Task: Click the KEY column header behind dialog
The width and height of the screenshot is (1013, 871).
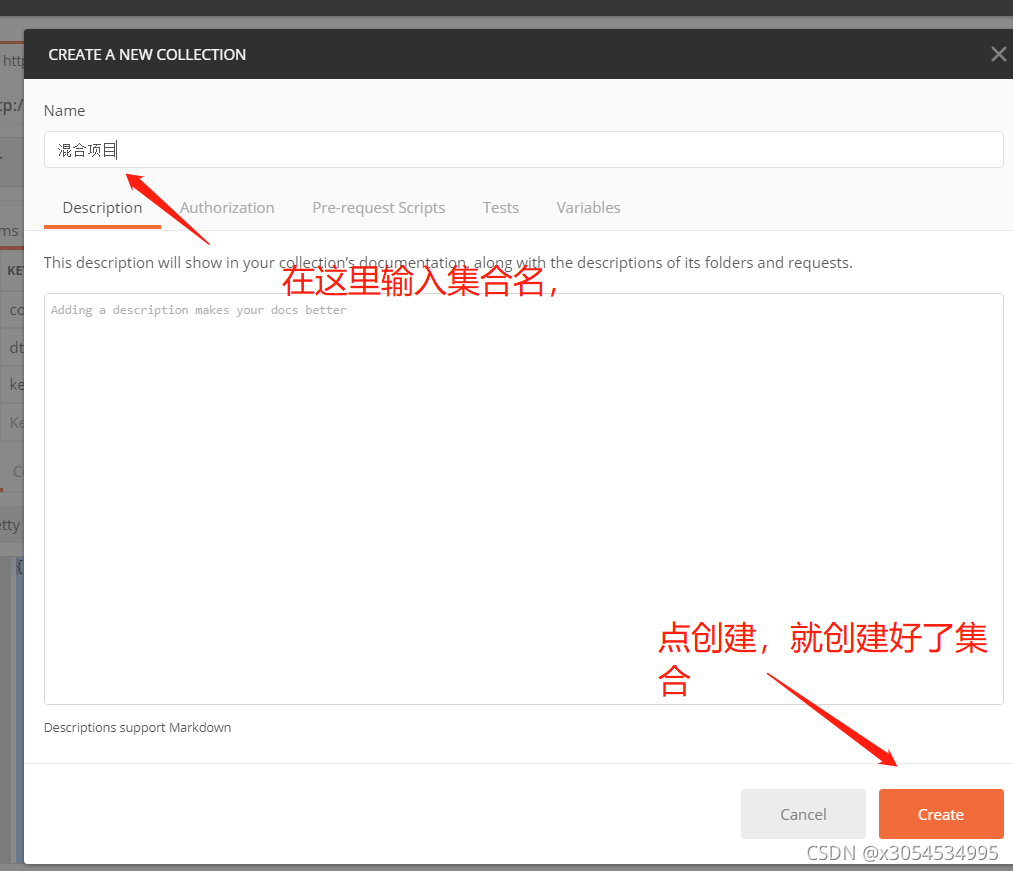Action: coord(17,270)
